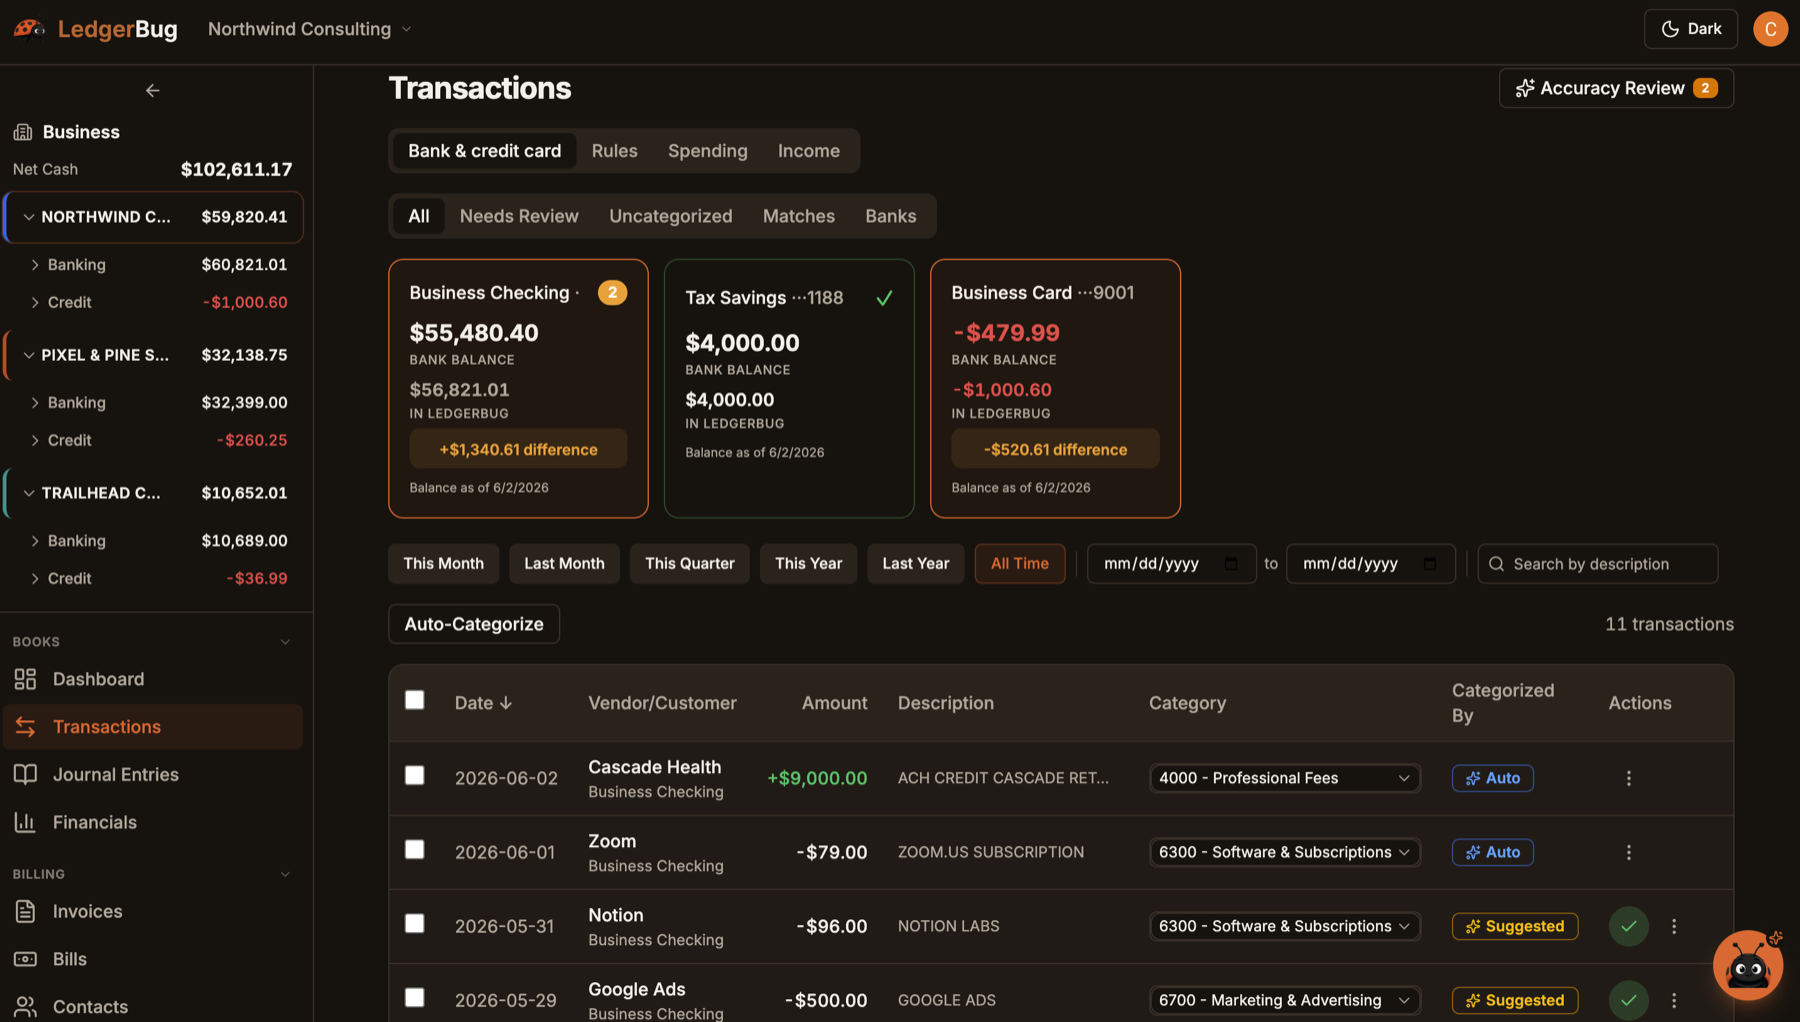Image resolution: width=1800 pixels, height=1022 pixels.
Task: Expand Banking under Northwind showing $60,821.01
Action: point(35,265)
